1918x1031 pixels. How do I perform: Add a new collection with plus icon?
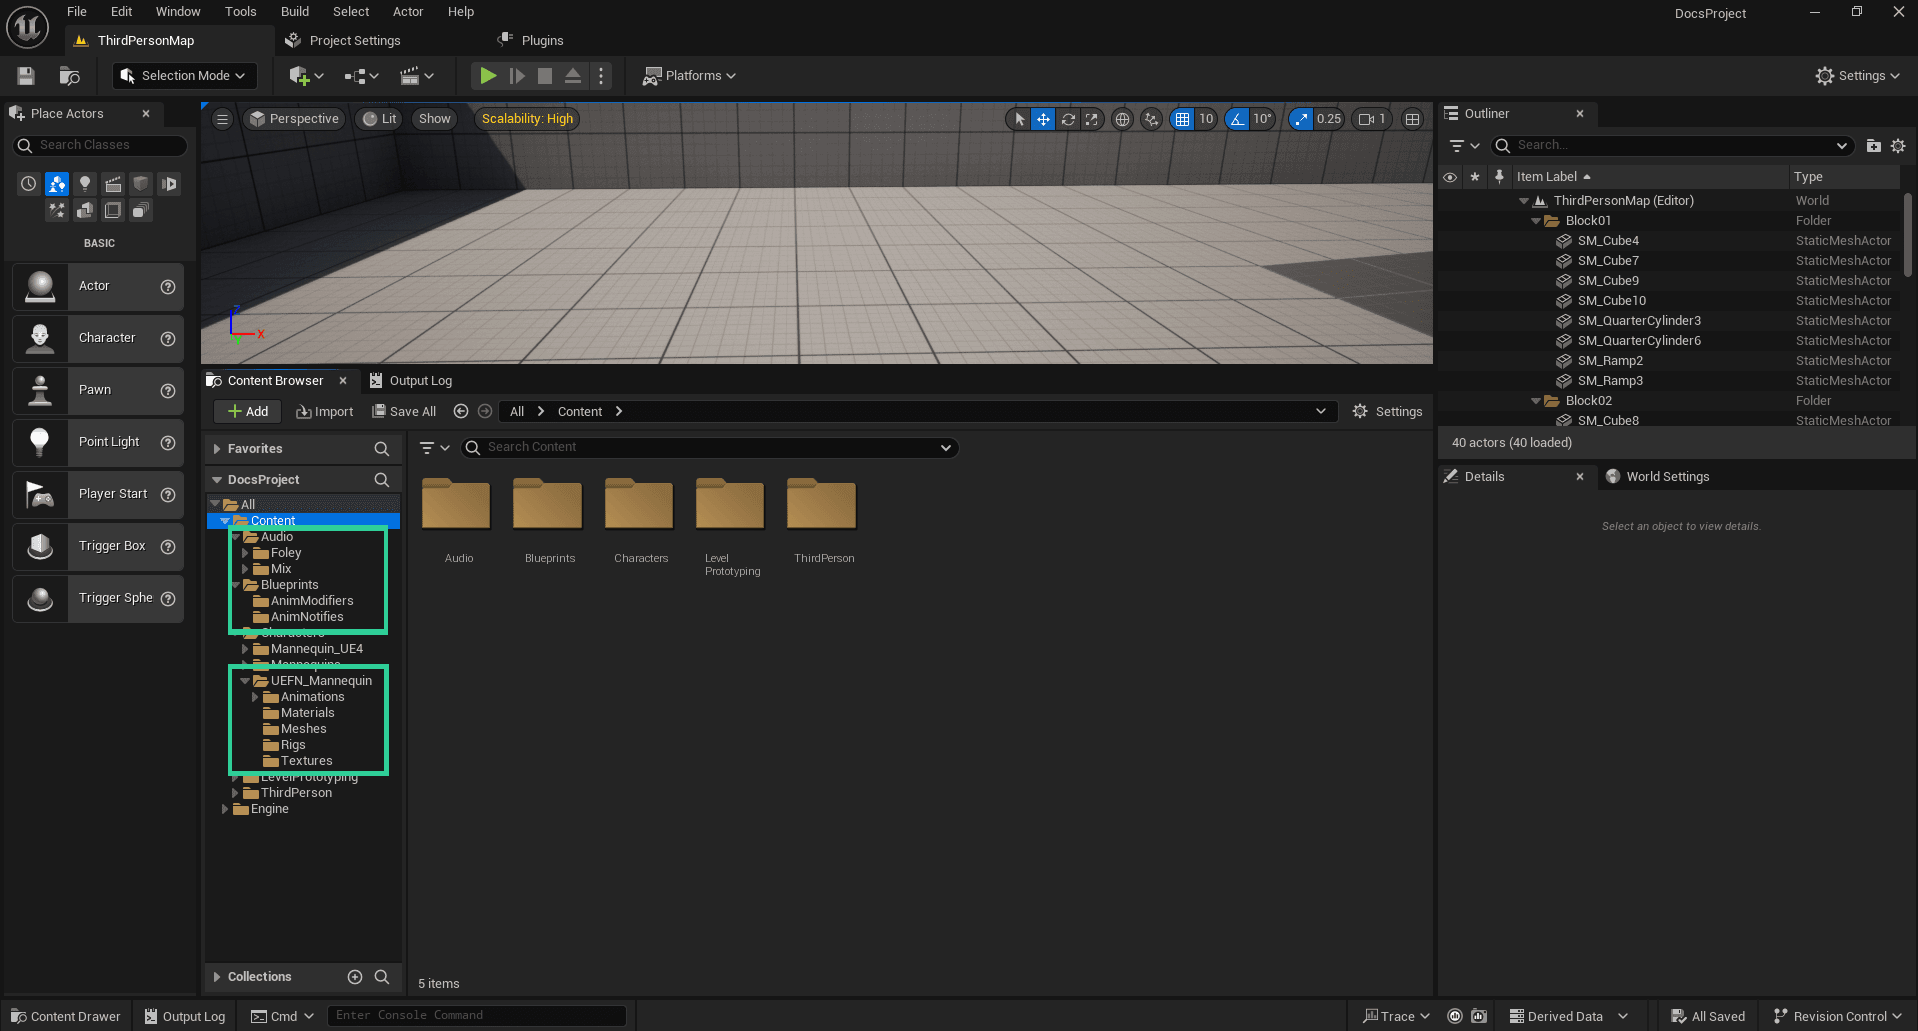(355, 977)
